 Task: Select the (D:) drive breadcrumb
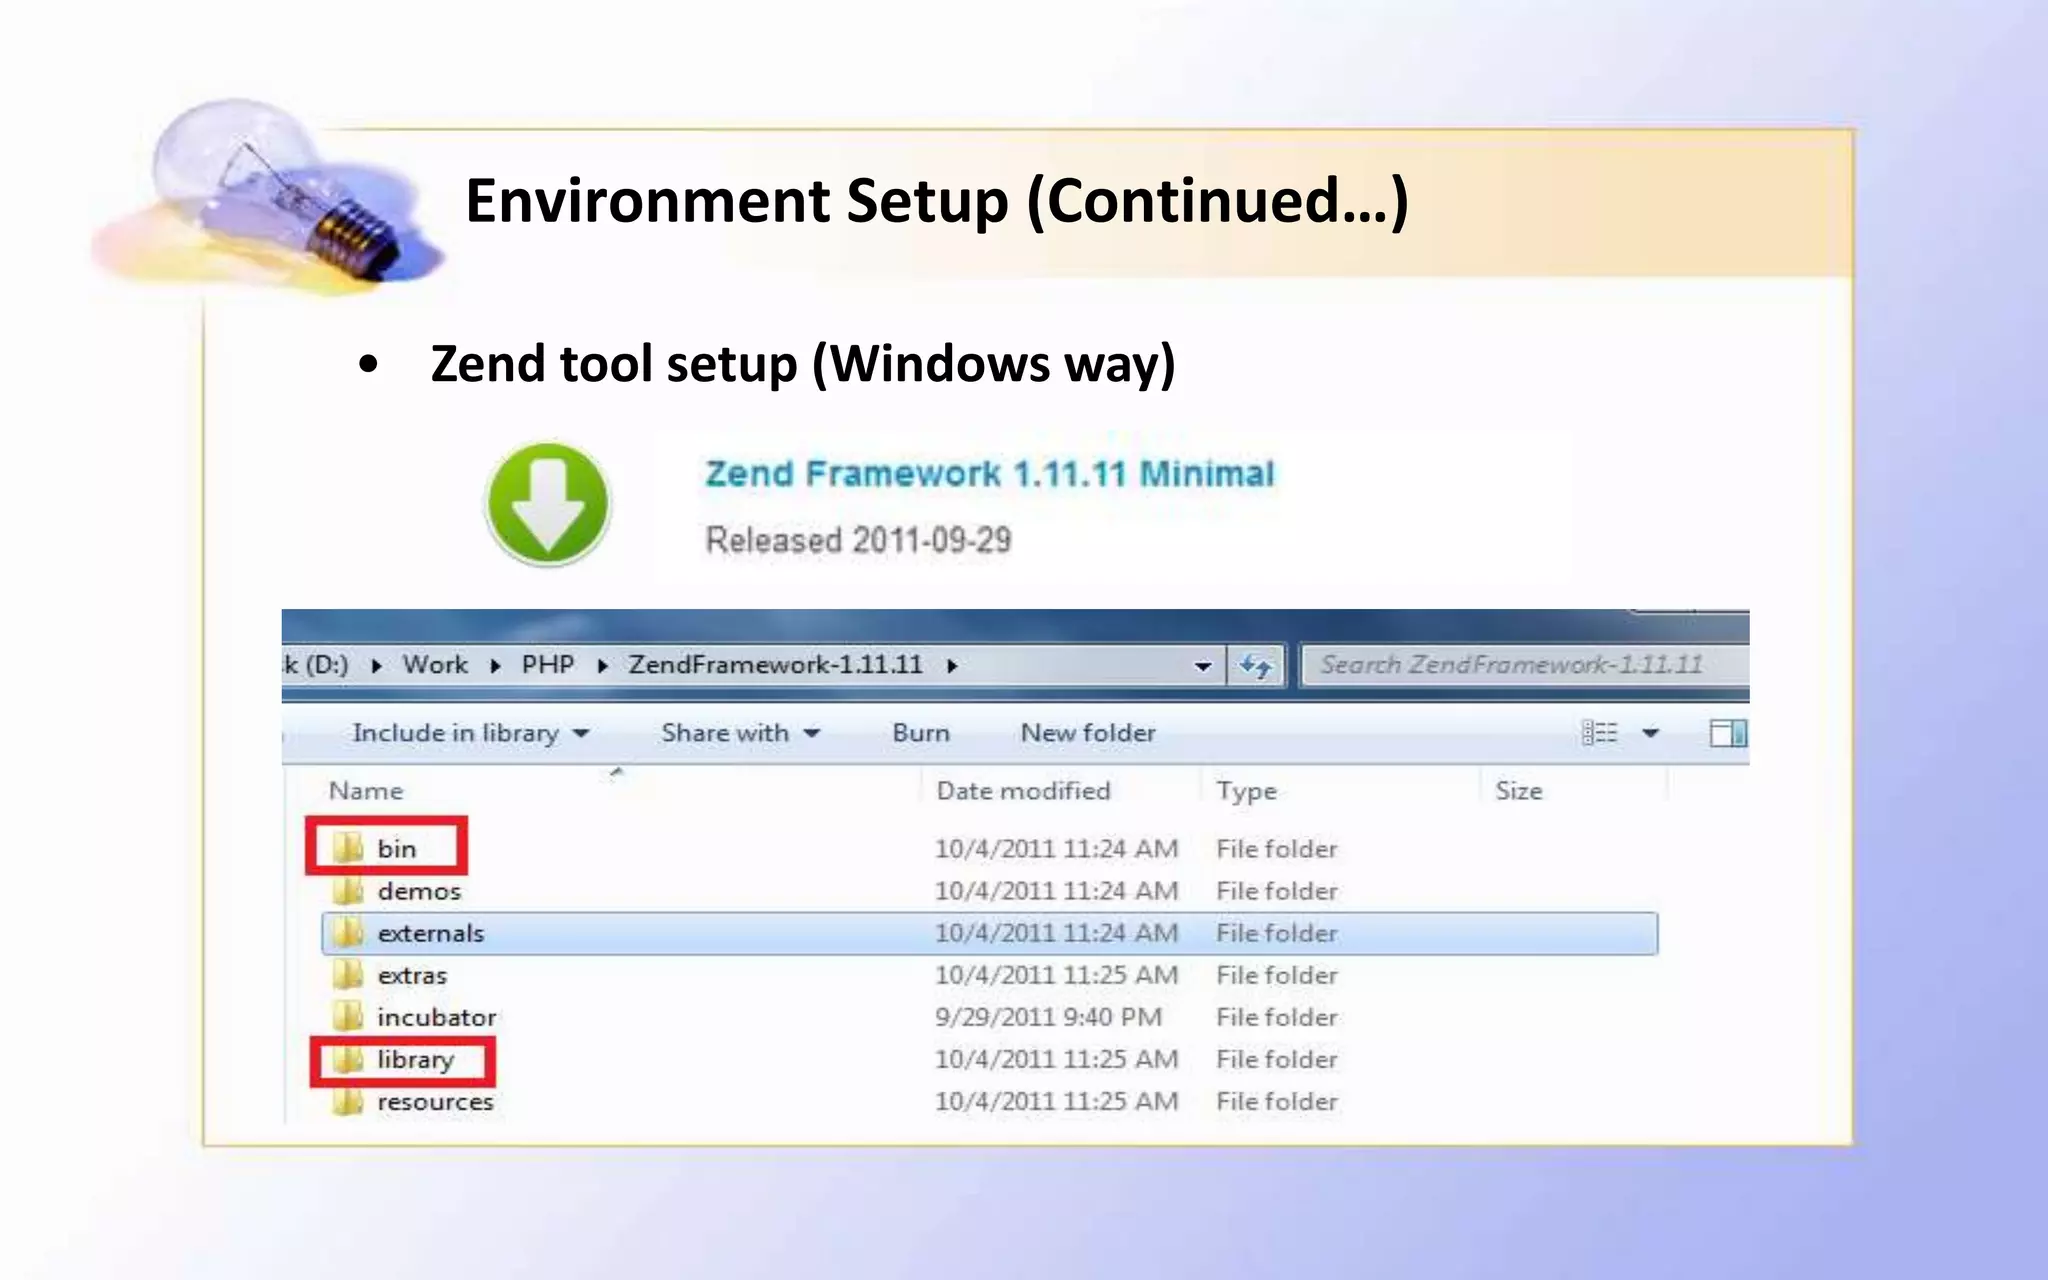(316, 665)
